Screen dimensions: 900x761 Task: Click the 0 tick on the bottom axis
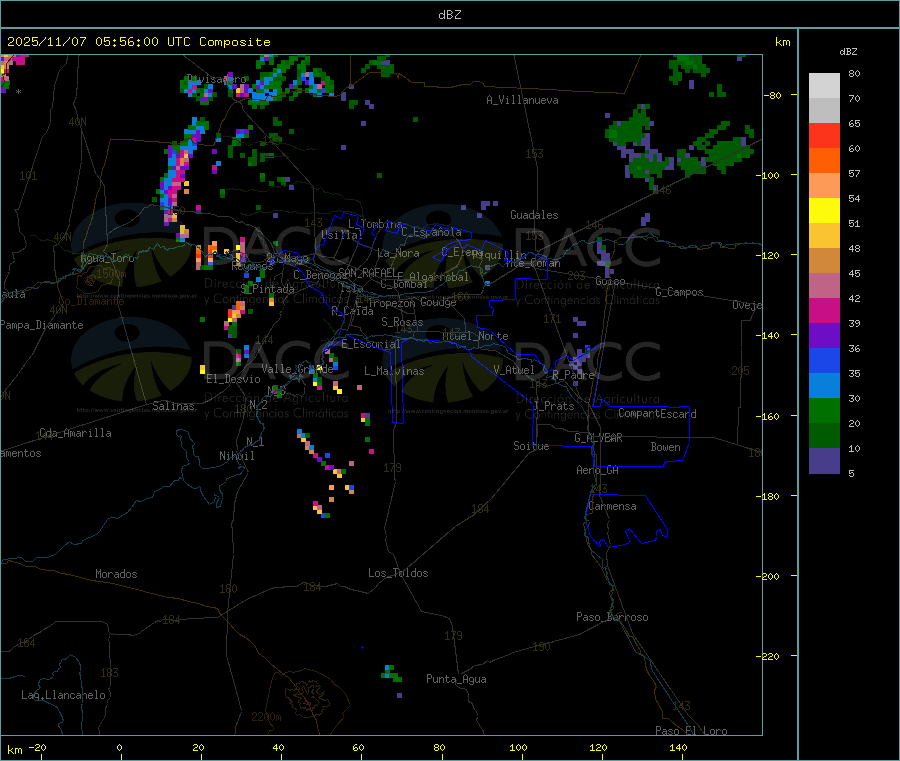pyautogui.click(x=119, y=747)
